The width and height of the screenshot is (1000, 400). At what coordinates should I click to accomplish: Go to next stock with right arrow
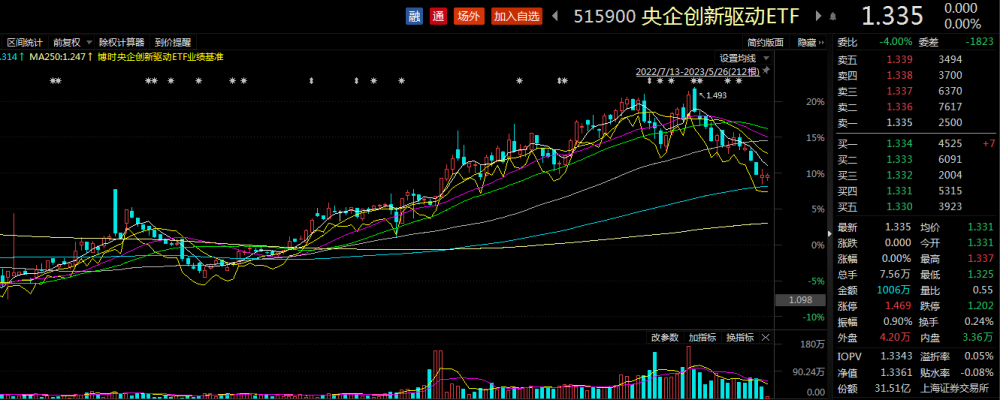(819, 17)
